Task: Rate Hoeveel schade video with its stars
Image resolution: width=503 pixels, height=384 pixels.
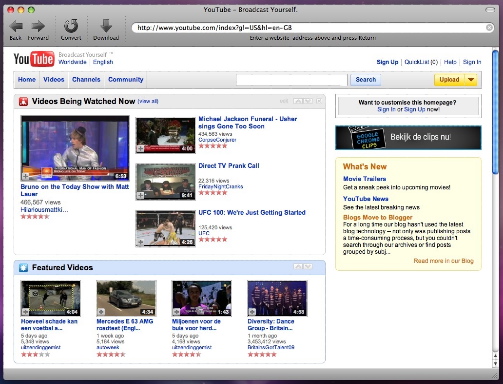Action: click(35, 354)
